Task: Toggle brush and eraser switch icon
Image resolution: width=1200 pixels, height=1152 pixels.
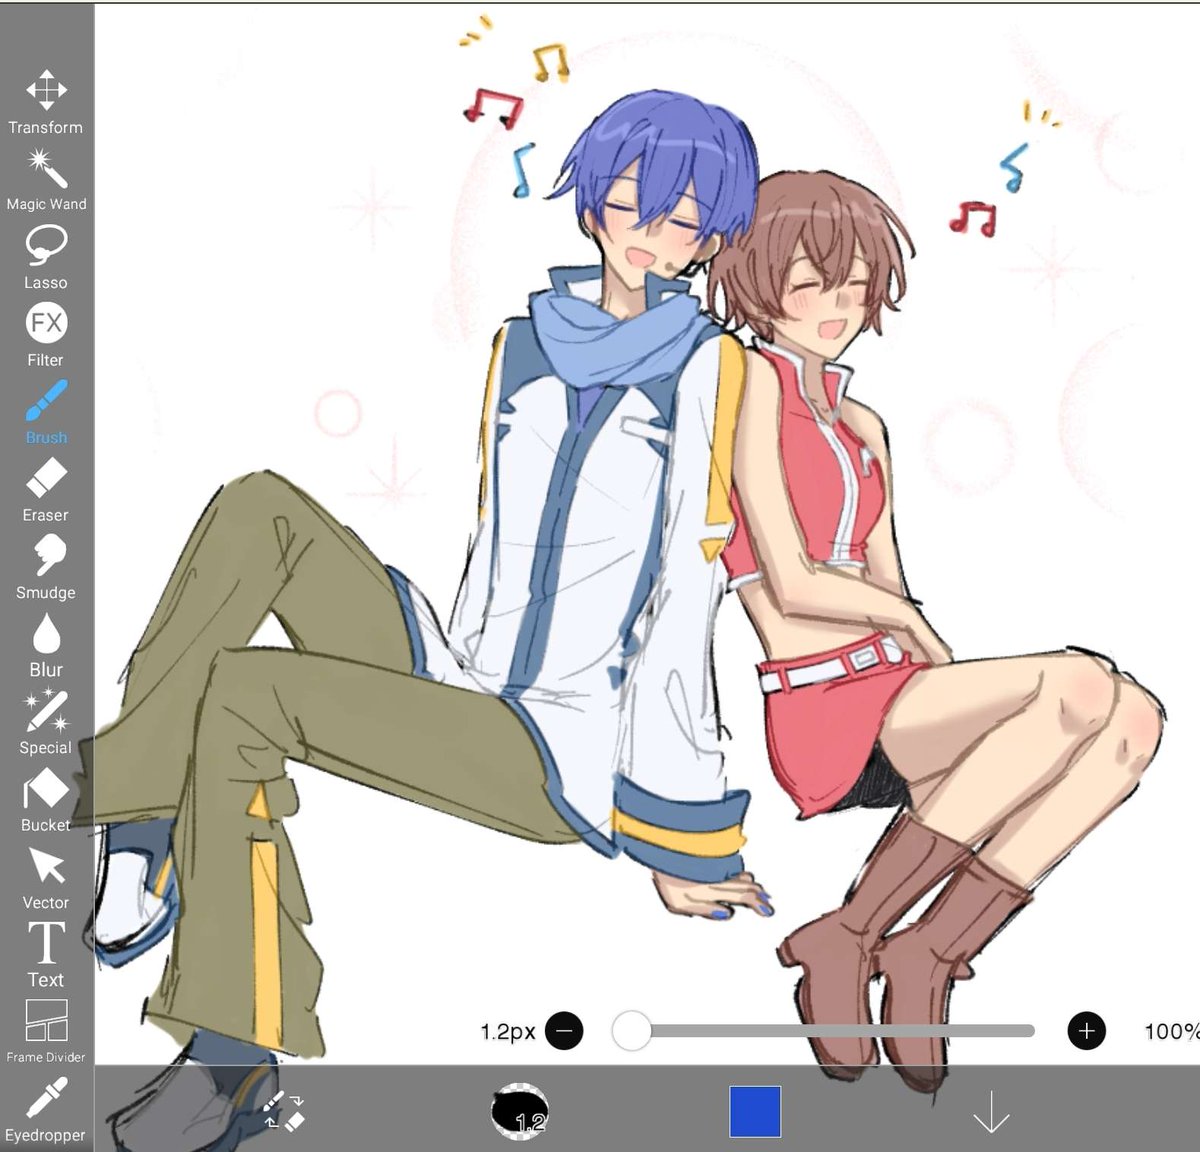Action: 284,1111
